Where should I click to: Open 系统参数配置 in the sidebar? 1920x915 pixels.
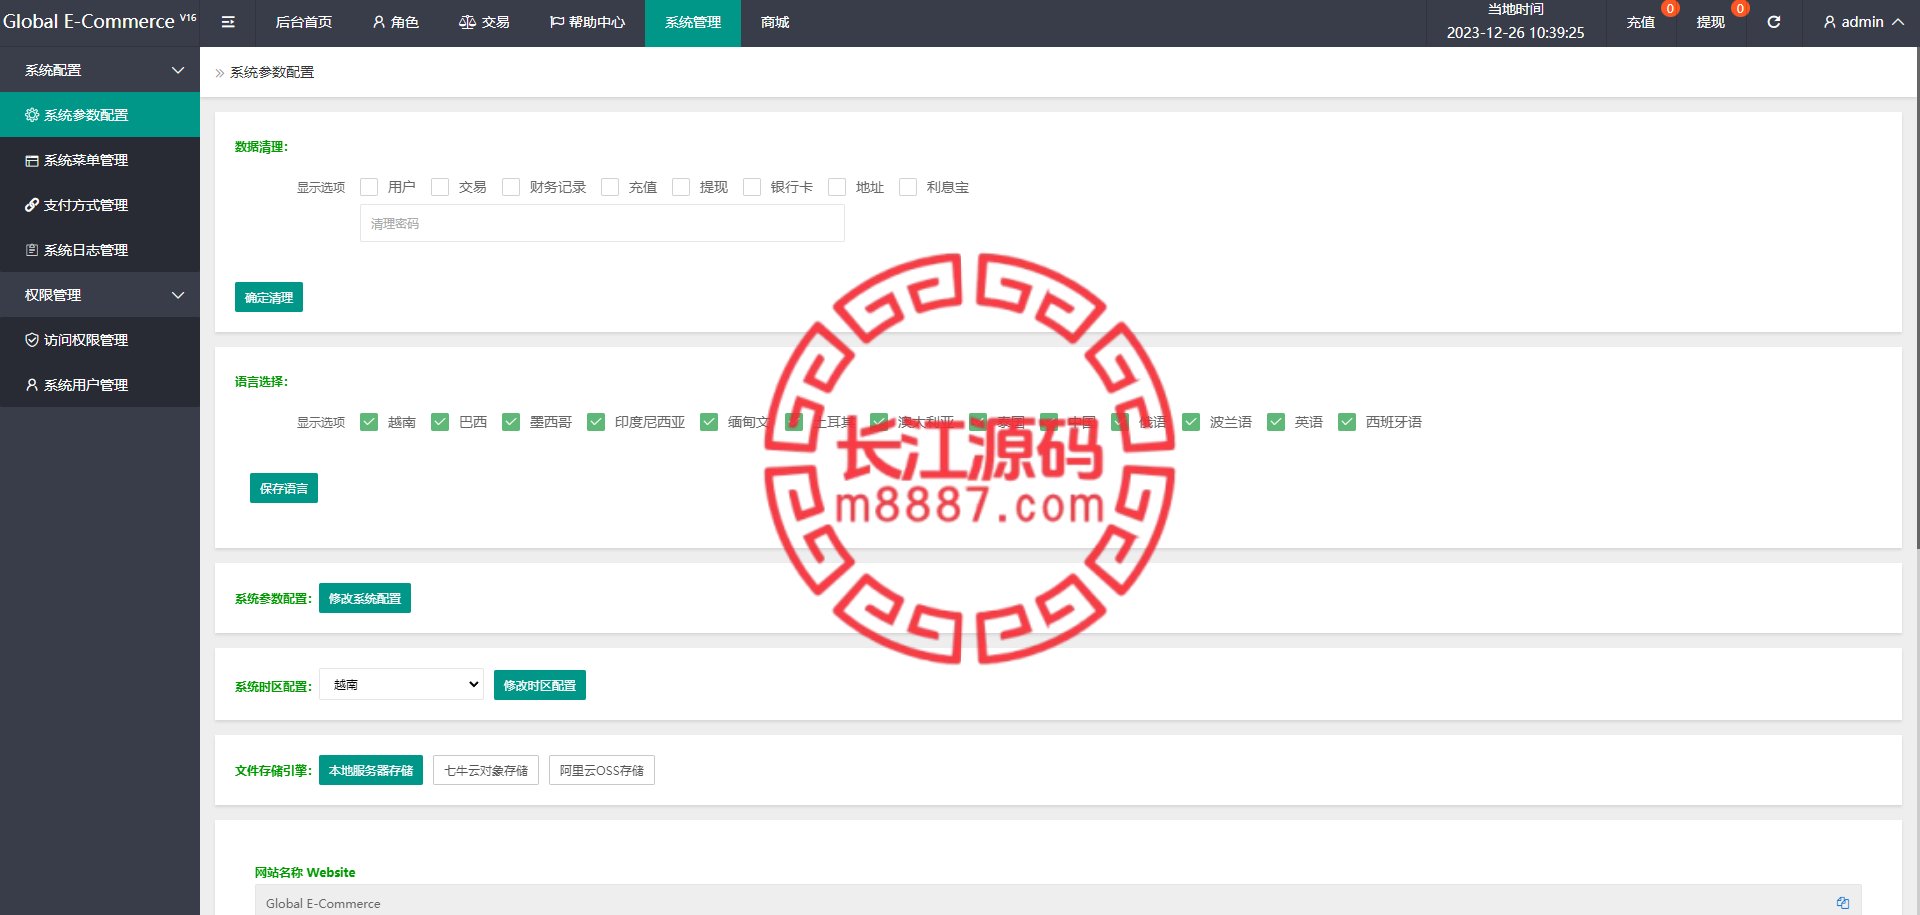click(100, 115)
